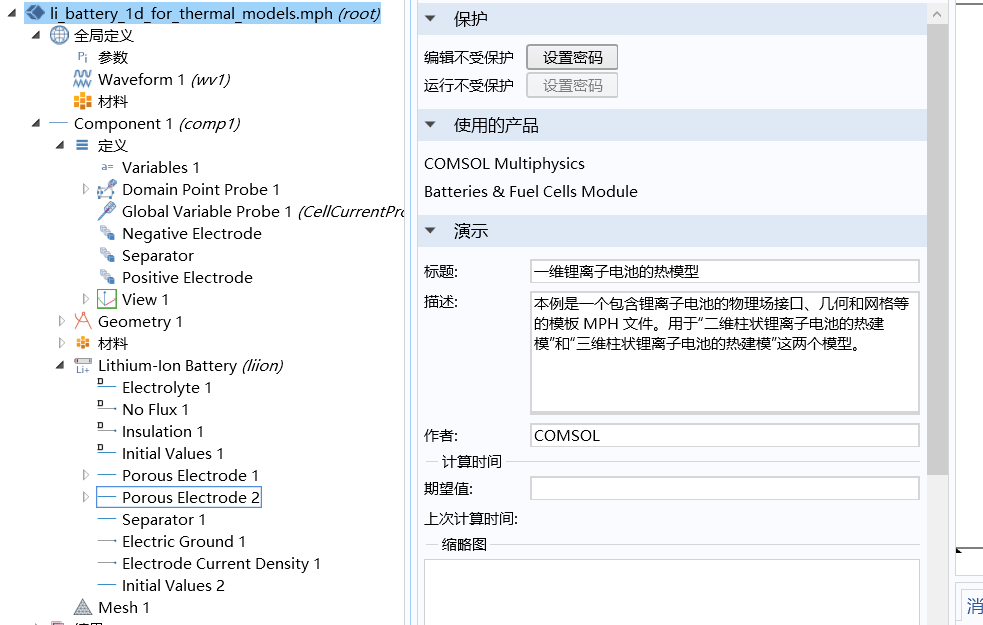Click the Waveform 1 node icon
The height and width of the screenshot is (625, 983).
[82, 80]
